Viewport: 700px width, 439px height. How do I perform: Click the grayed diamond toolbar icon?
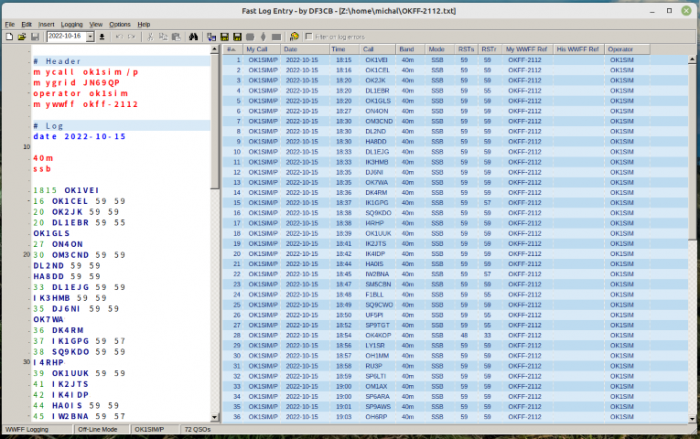[263, 37]
